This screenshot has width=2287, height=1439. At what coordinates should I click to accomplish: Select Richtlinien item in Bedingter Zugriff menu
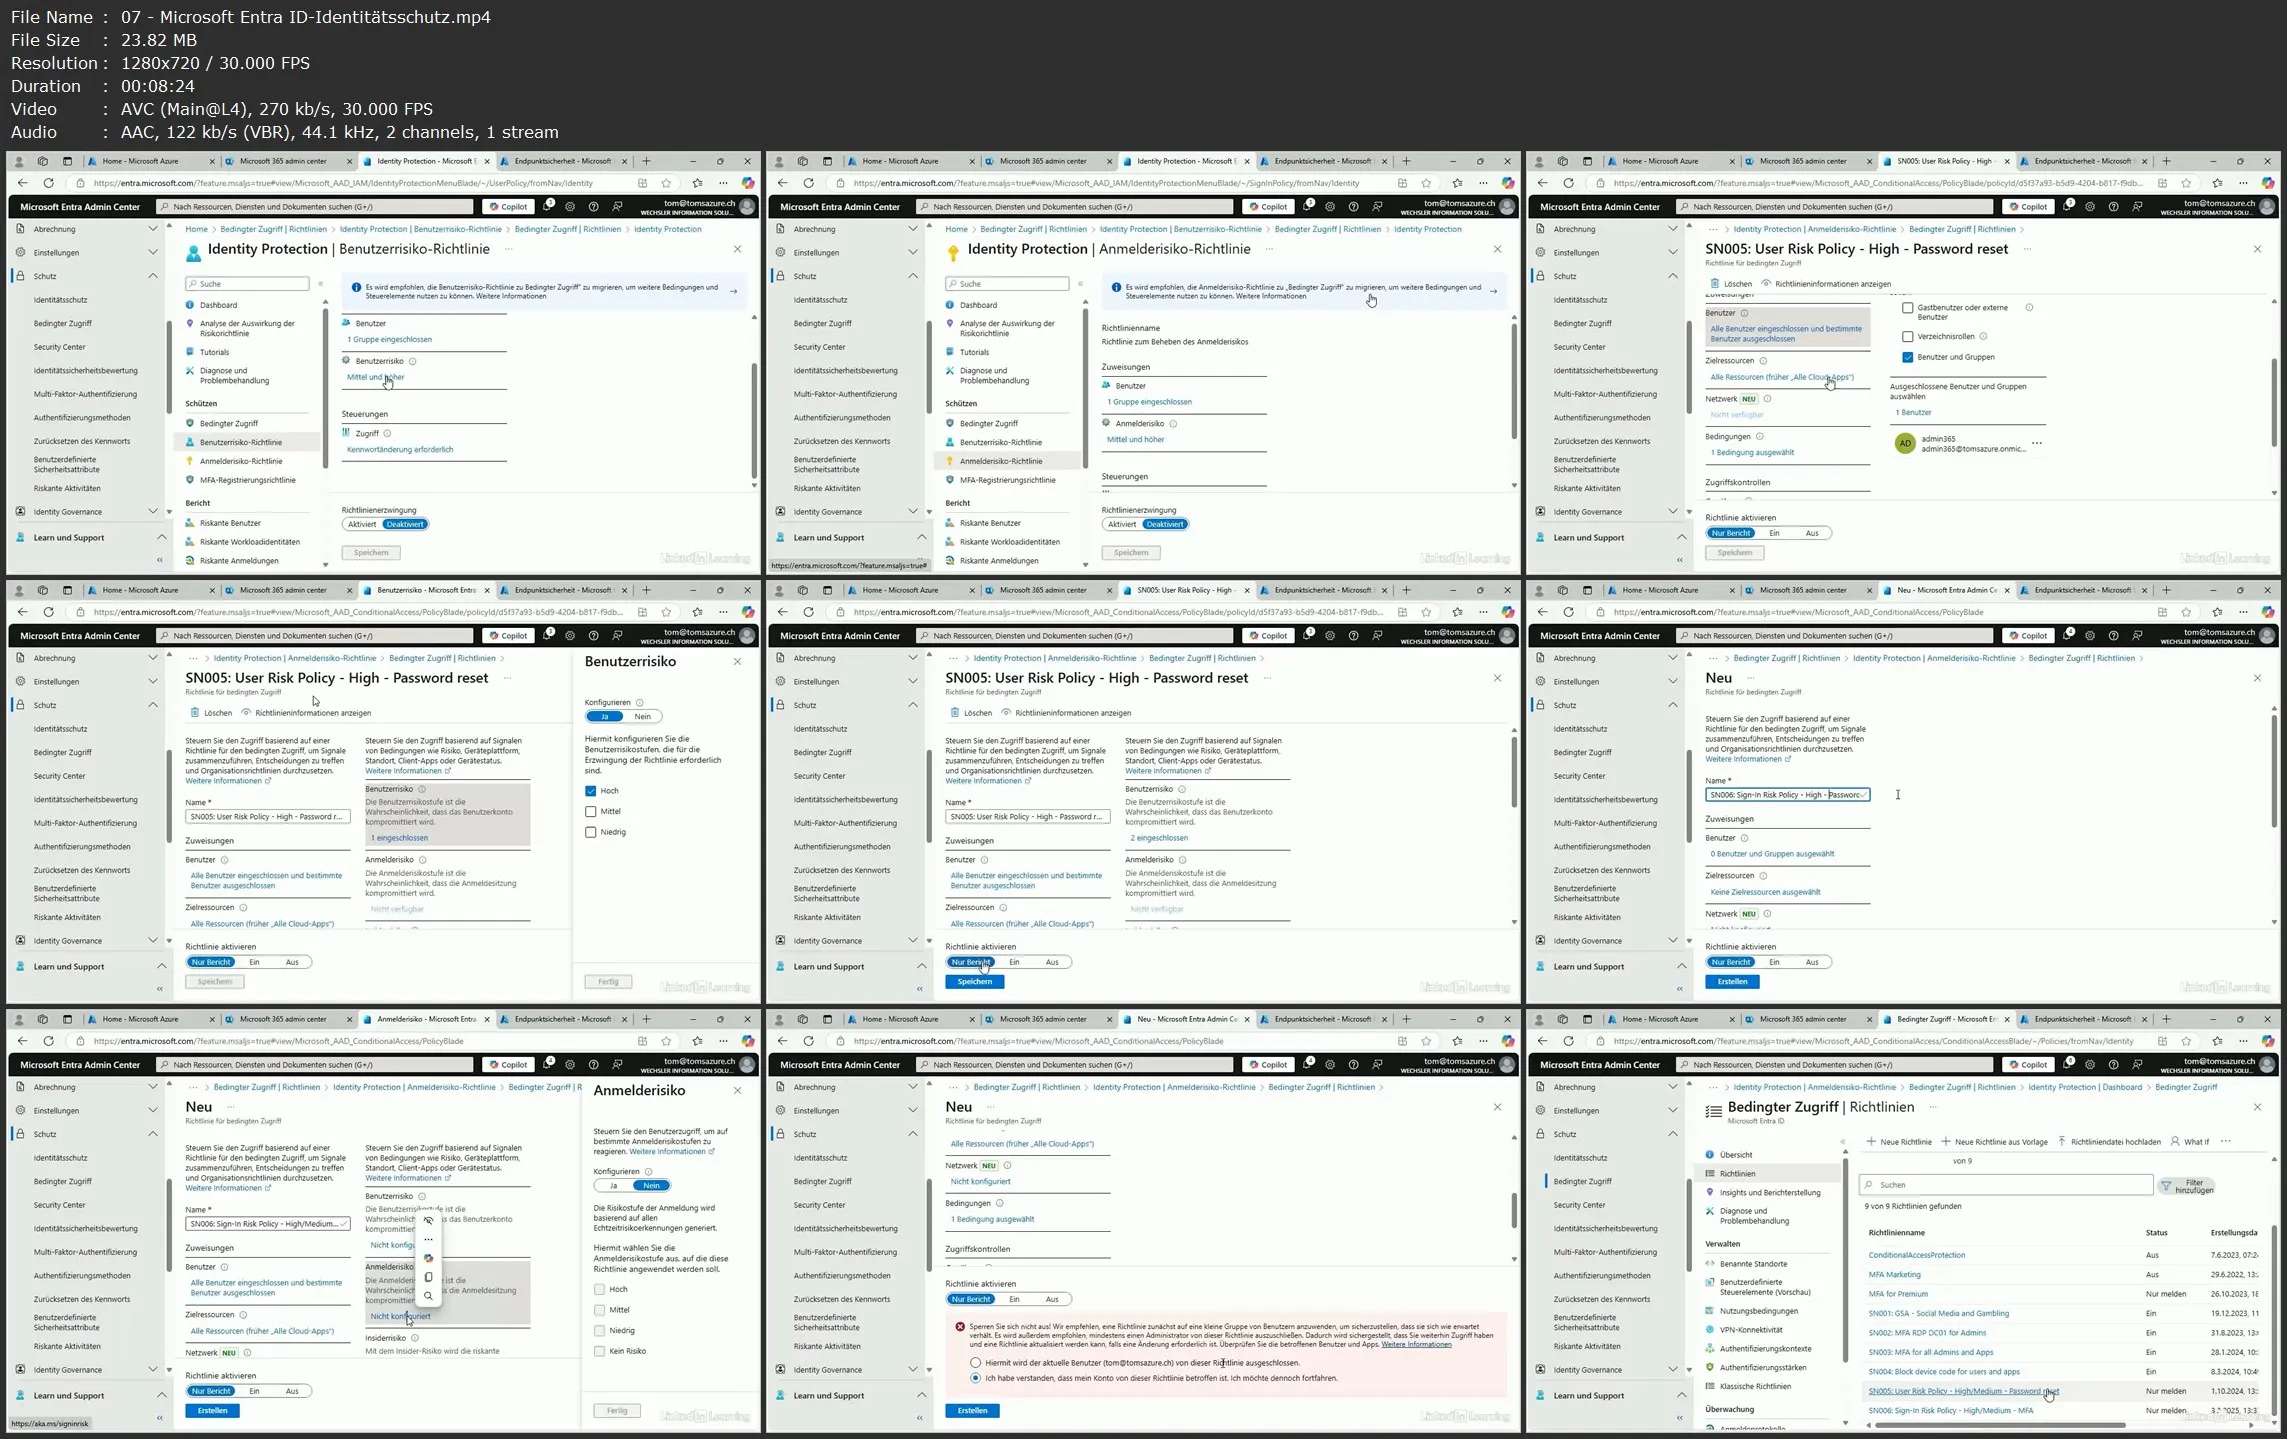pos(1737,1174)
